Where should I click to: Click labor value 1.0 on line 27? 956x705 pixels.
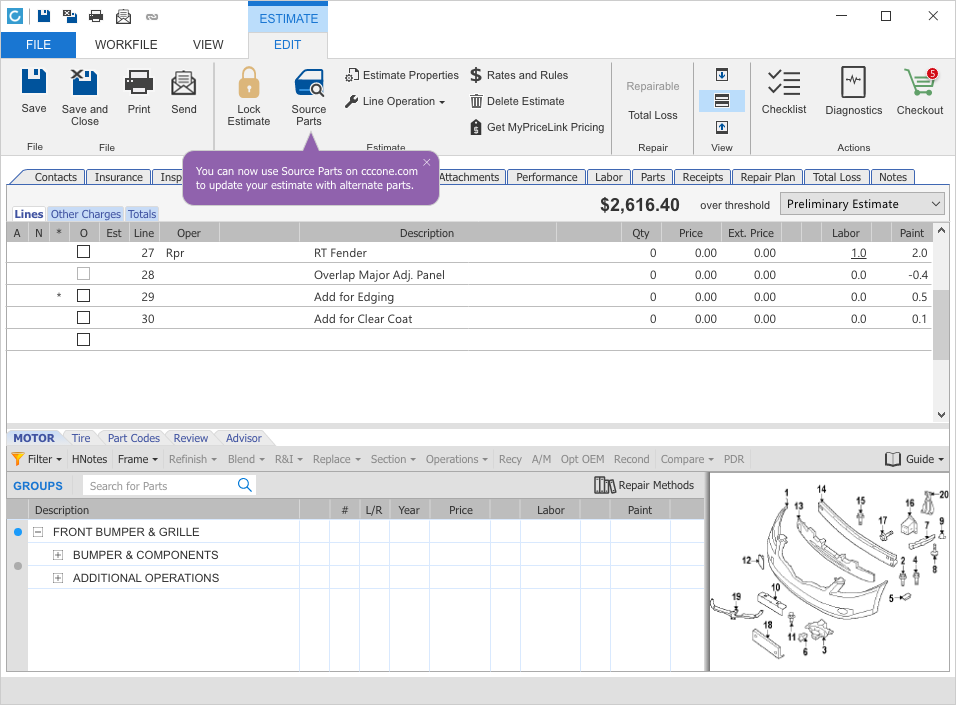click(858, 252)
